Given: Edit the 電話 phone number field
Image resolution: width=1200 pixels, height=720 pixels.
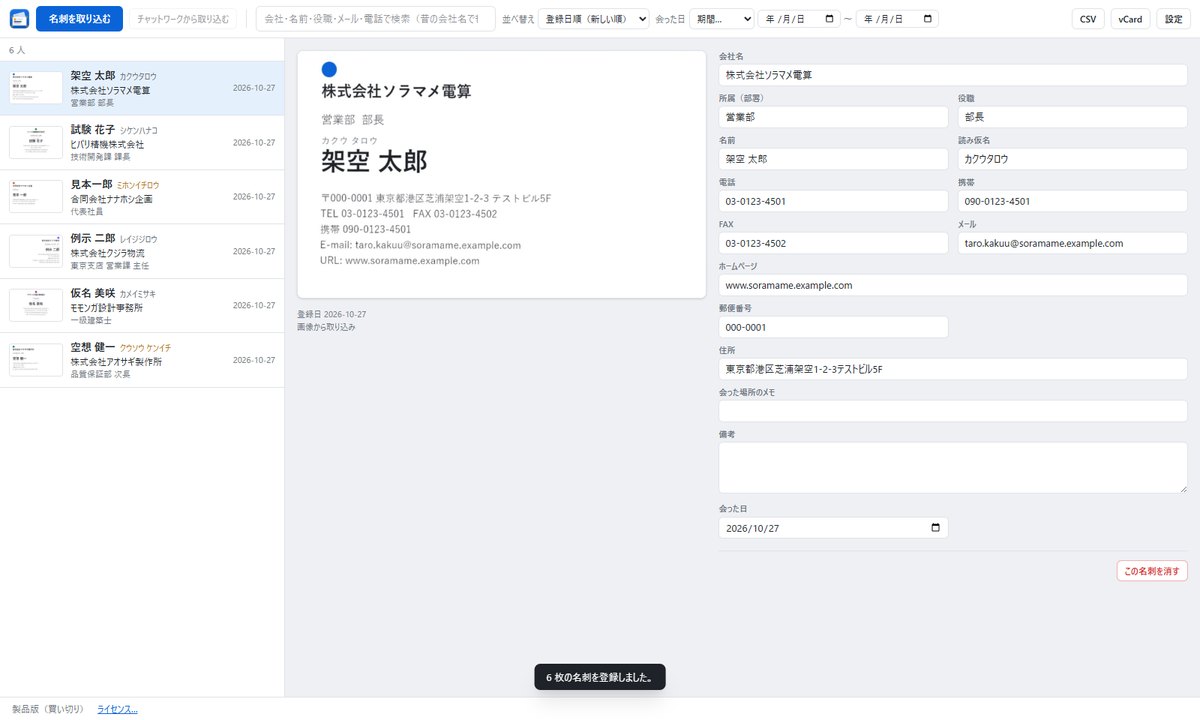Looking at the screenshot, I should pyautogui.click(x=833, y=201).
